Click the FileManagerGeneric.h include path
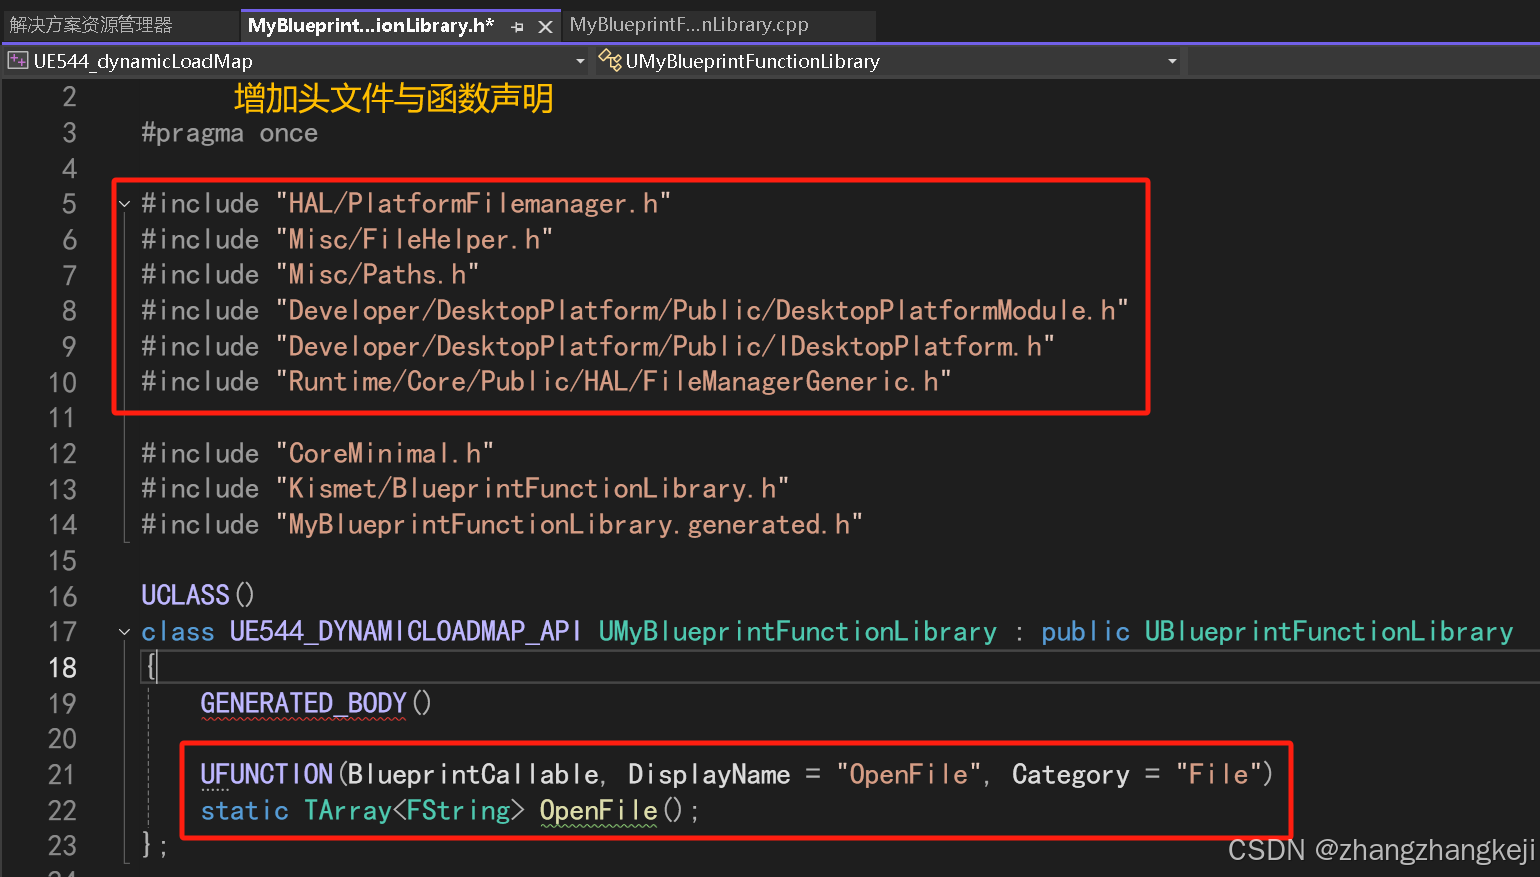The width and height of the screenshot is (1540, 877). [613, 382]
